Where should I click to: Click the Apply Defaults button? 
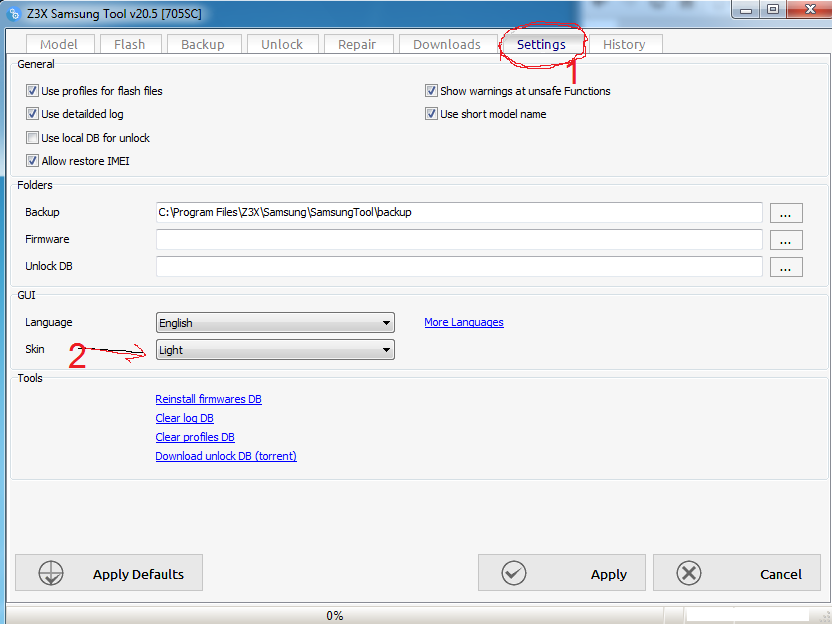tap(109, 573)
